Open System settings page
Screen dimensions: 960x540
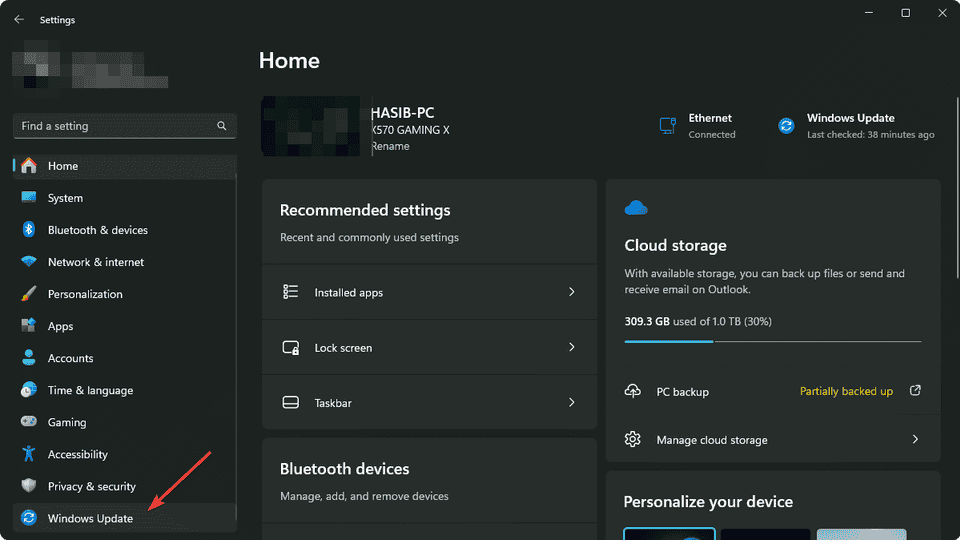point(124,198)
